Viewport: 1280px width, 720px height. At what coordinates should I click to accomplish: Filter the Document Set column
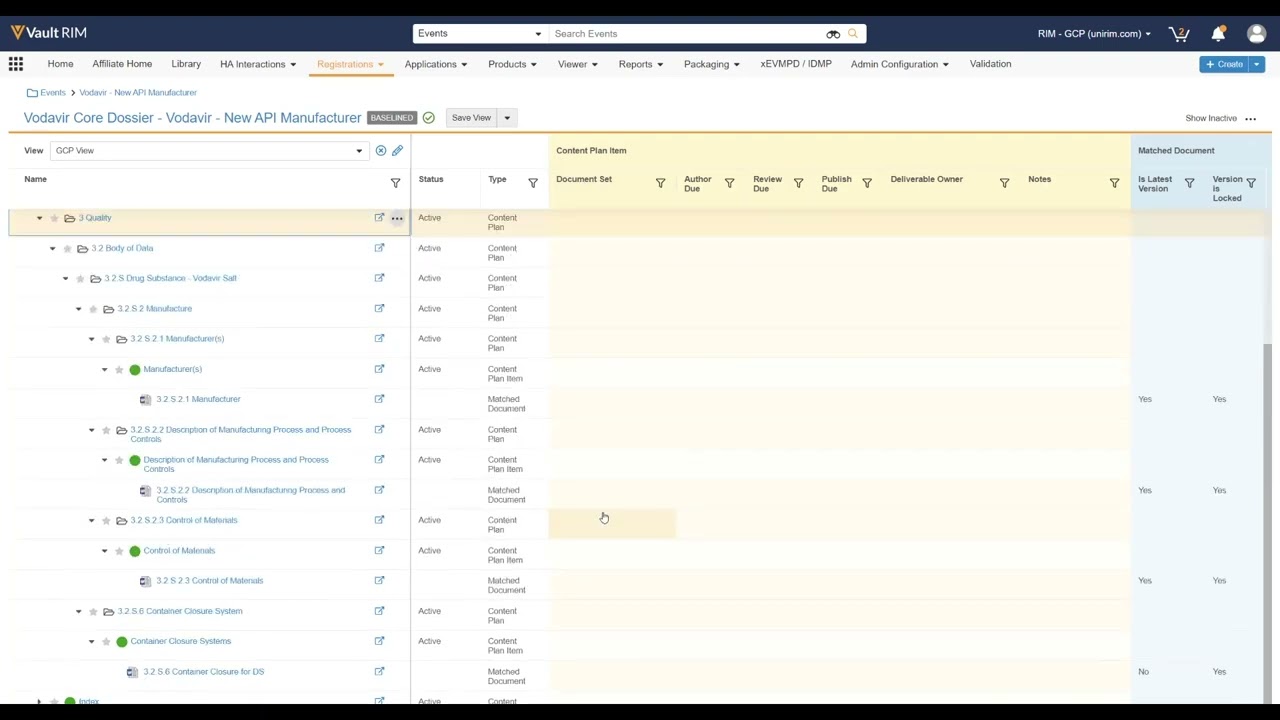660,183
